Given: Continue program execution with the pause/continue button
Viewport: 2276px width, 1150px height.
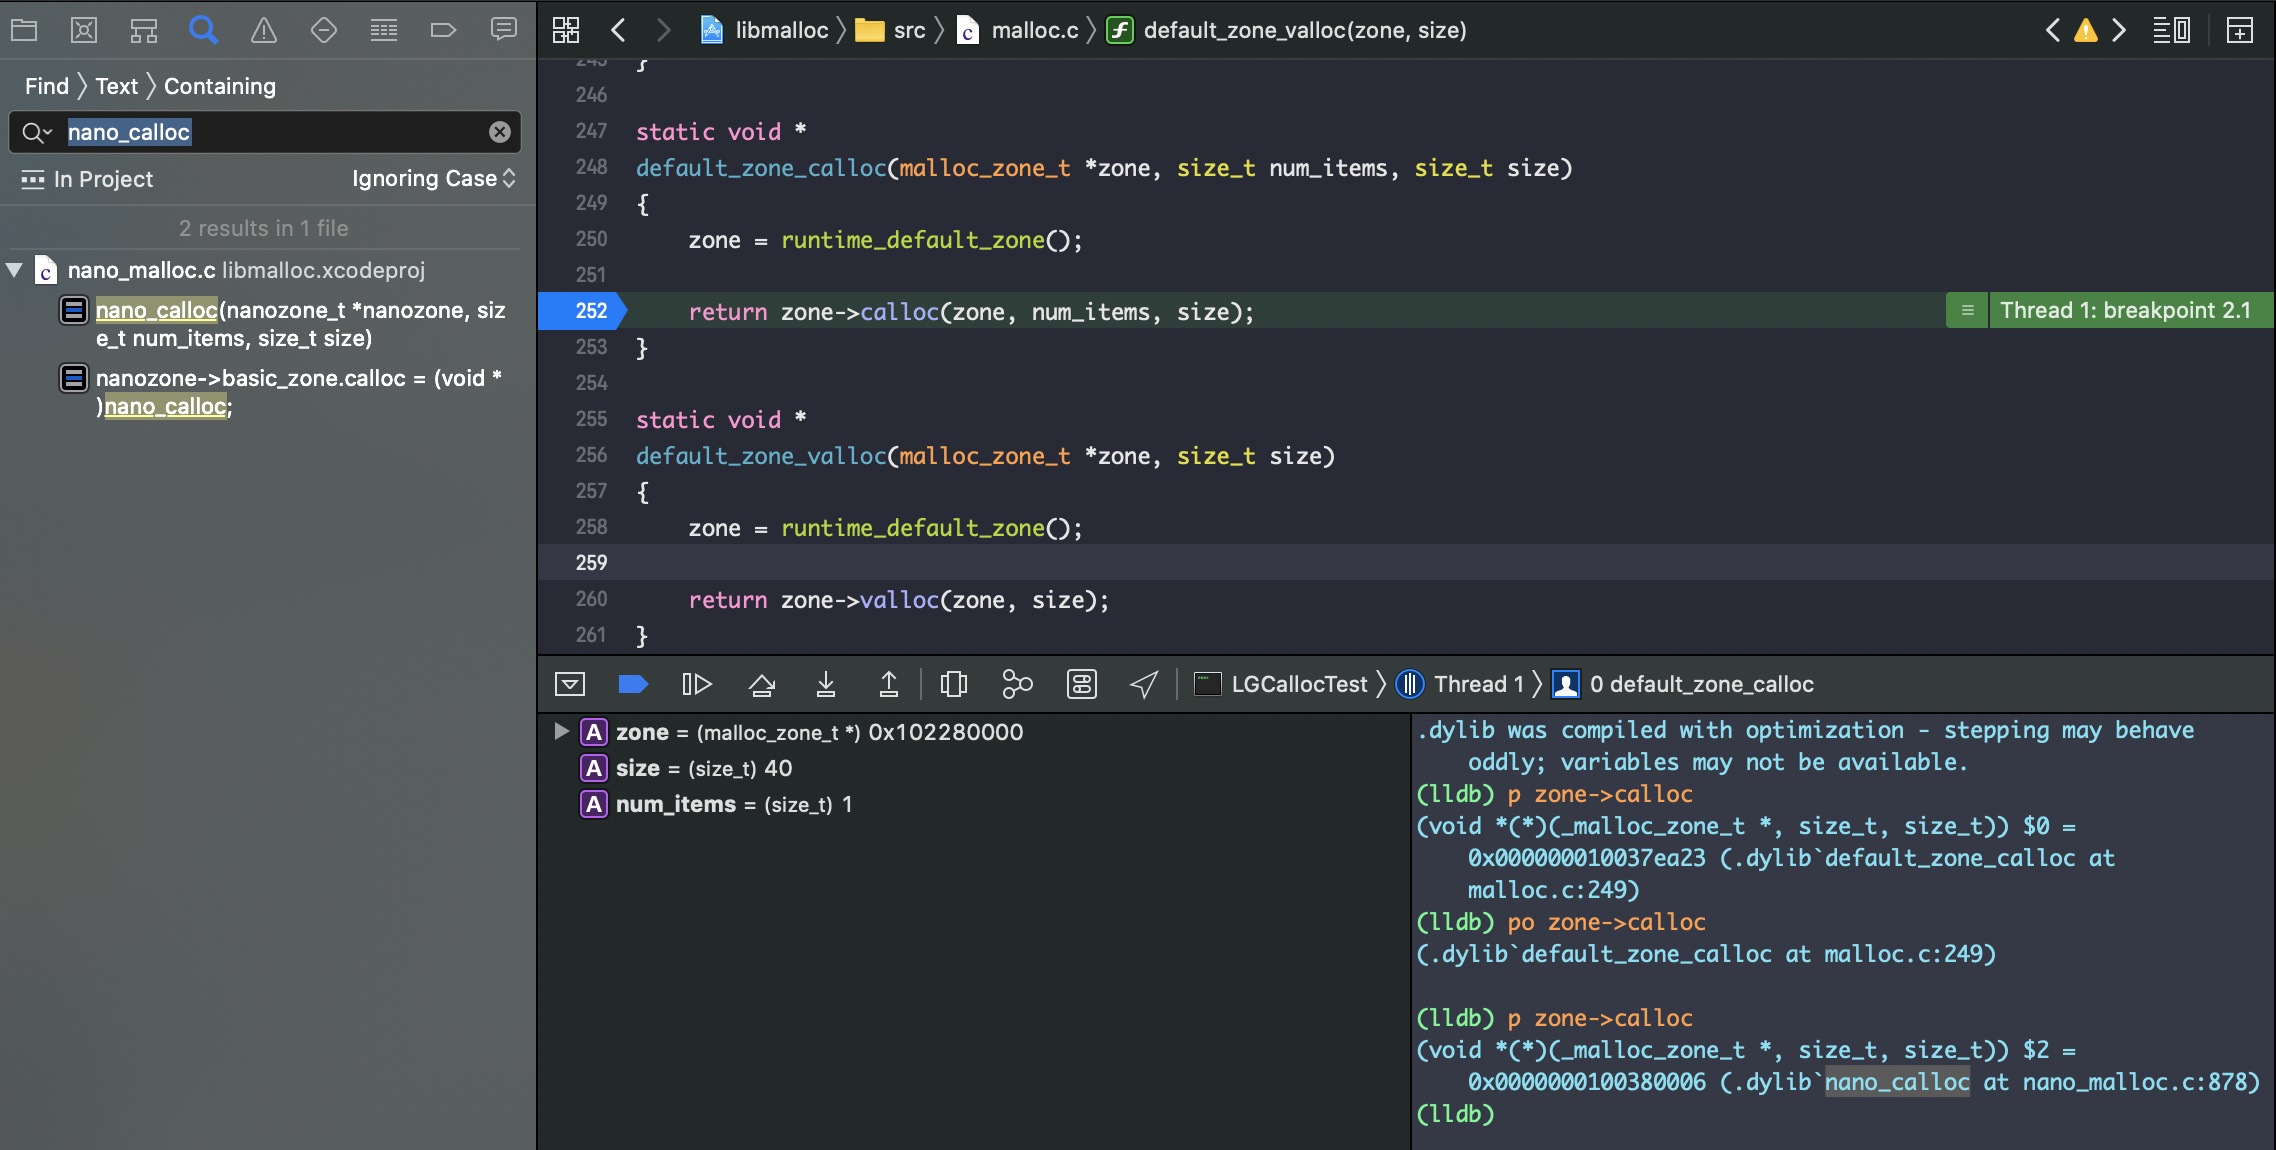Looking at the screenshot, I should point(696,684).
